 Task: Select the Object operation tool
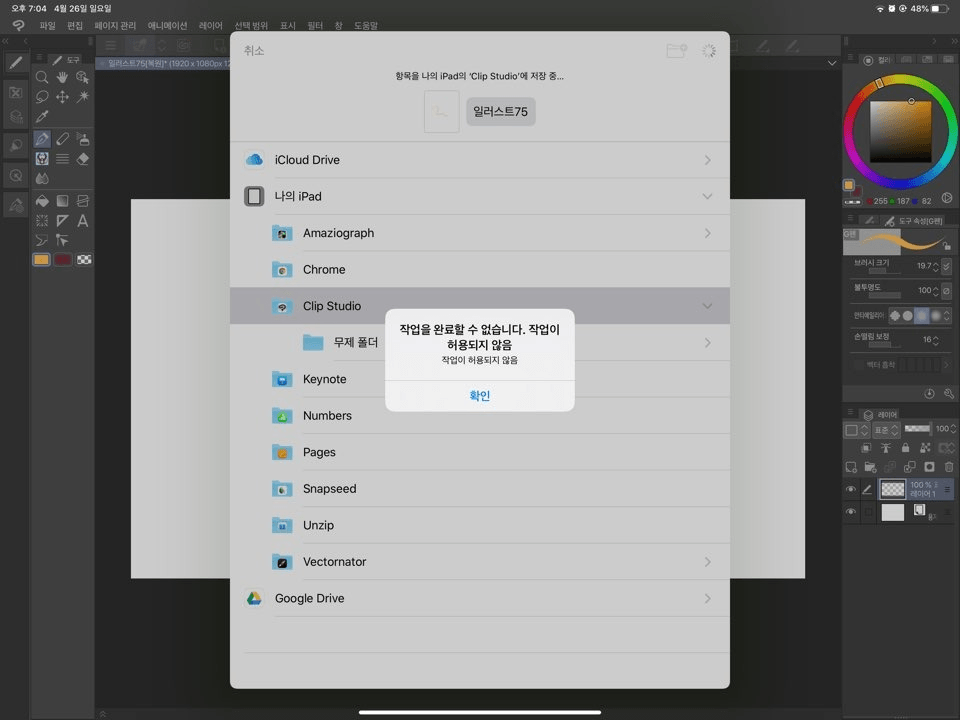click(x=83, y=77)
